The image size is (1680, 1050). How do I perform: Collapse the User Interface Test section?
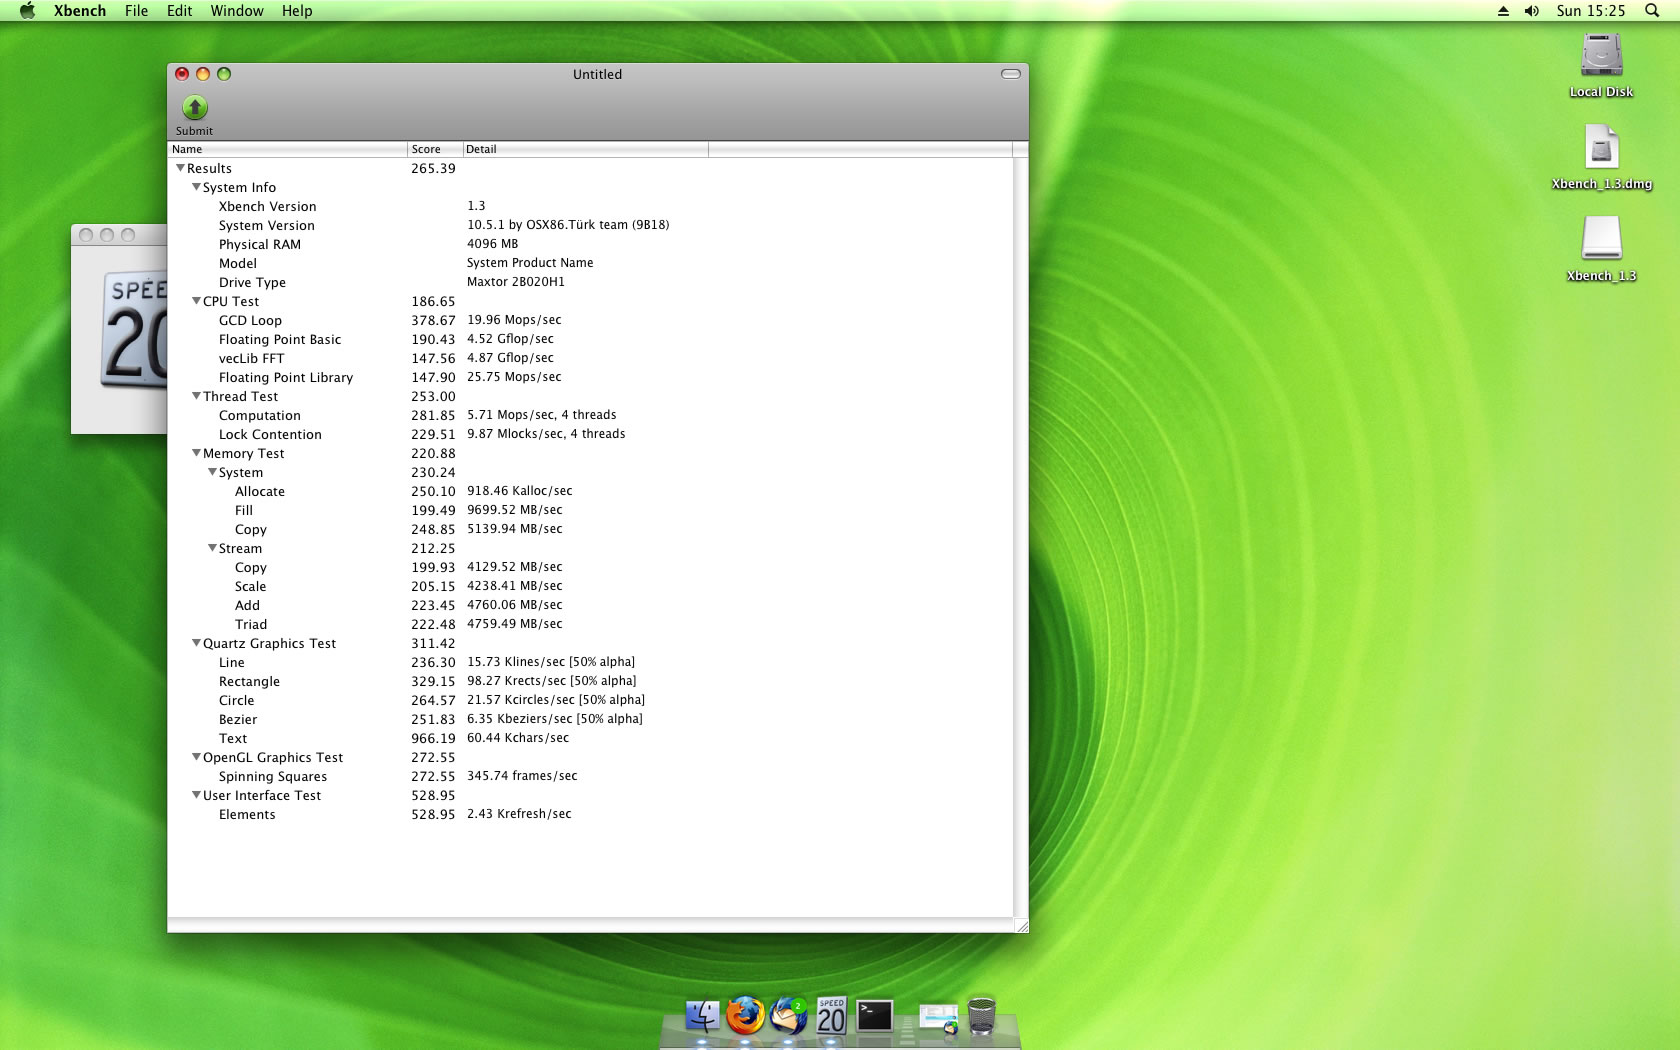pos(196,795)
